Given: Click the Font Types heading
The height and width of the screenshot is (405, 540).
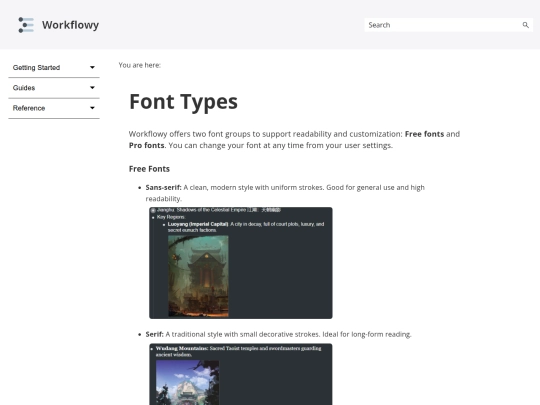Looking at the screenshot, I should (183, 102).
